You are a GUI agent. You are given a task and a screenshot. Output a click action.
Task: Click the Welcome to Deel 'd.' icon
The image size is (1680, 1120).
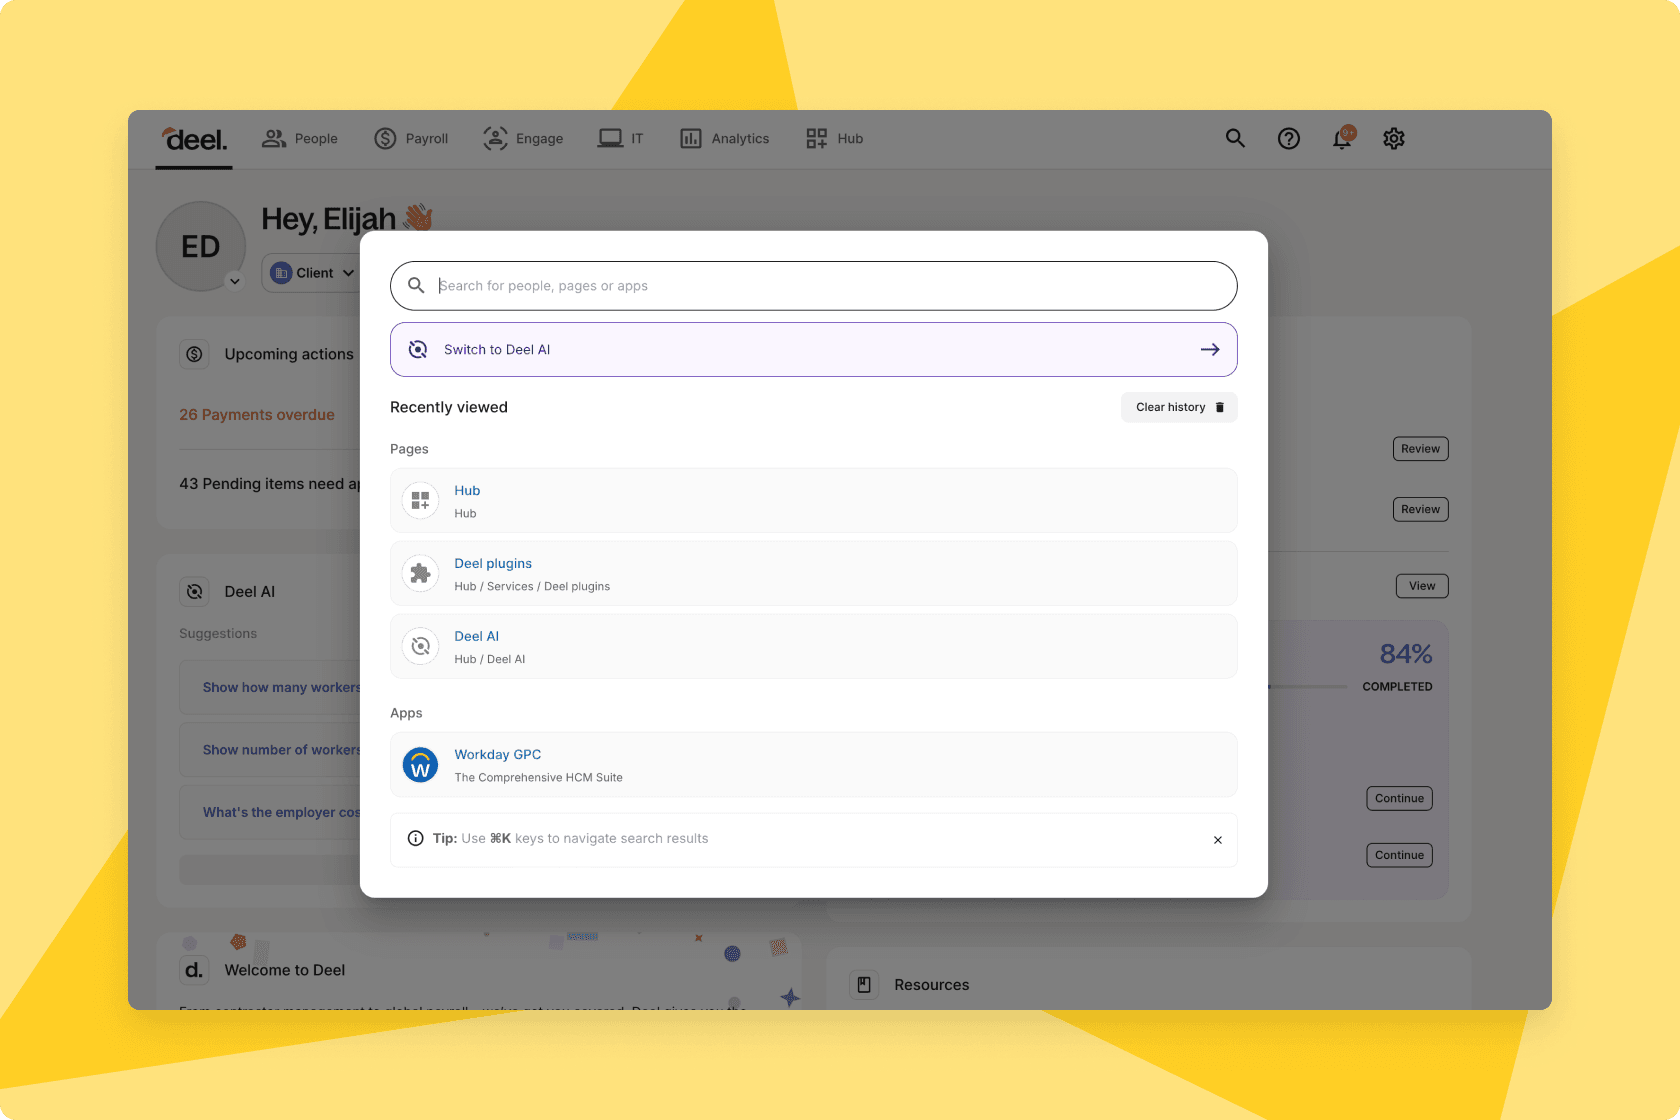[x=195, y=970]
